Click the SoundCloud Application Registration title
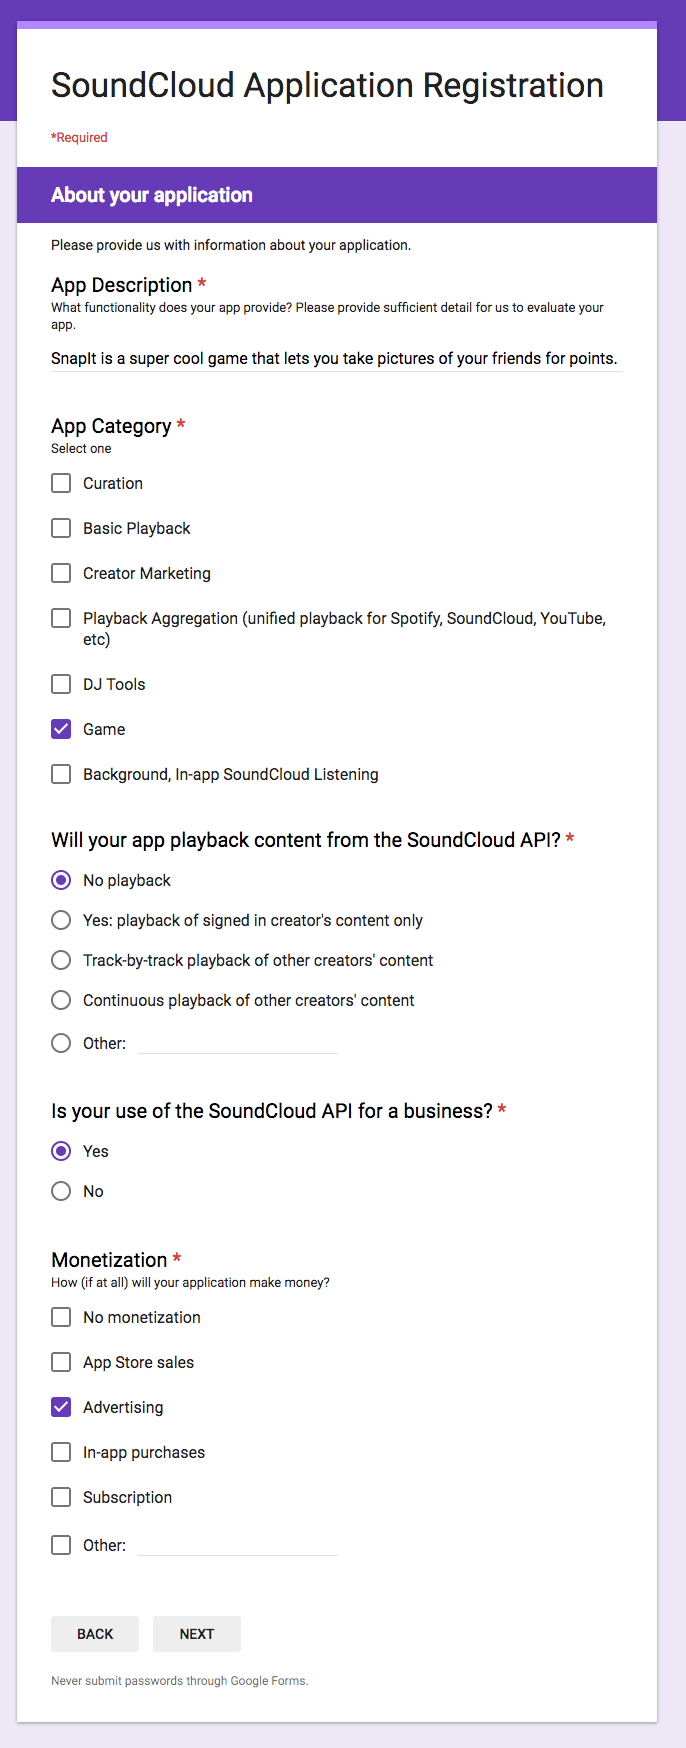686x1748 pixels. (x=327, y=86)
